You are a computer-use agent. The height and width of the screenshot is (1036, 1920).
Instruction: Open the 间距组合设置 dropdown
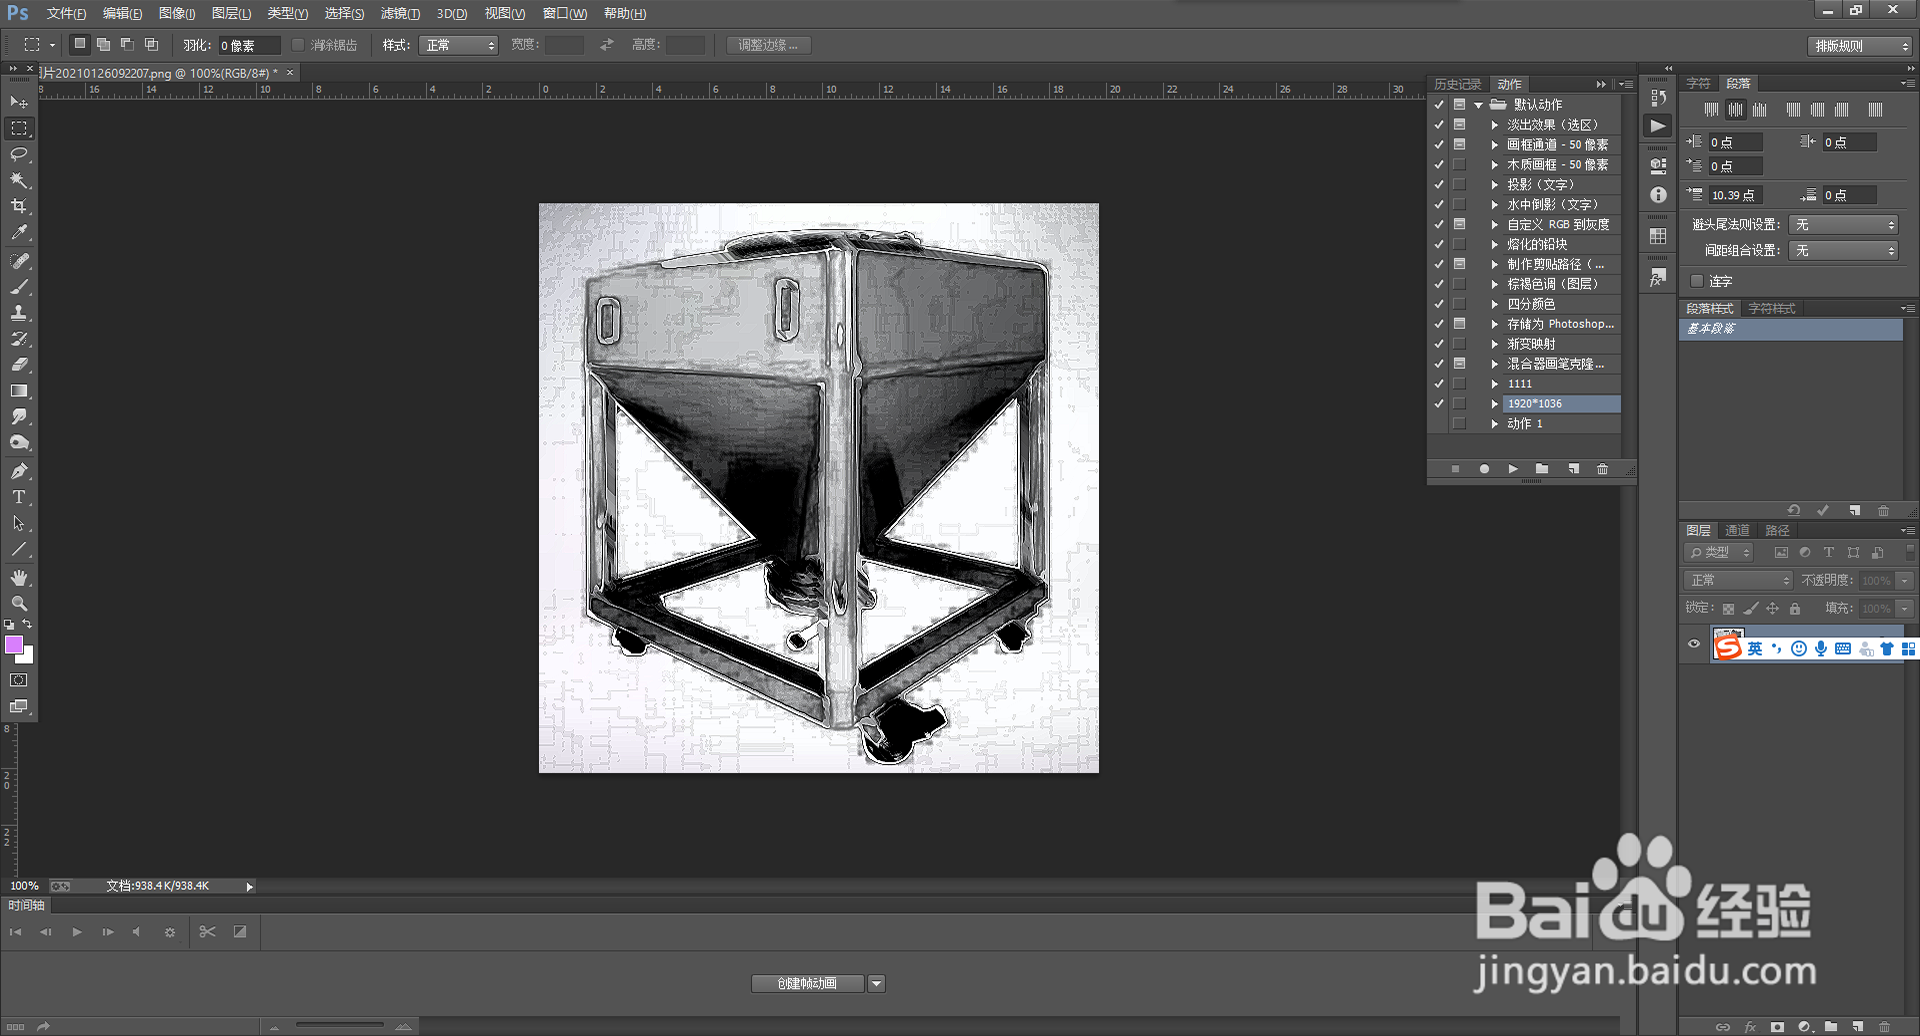tap(1843, 251)
